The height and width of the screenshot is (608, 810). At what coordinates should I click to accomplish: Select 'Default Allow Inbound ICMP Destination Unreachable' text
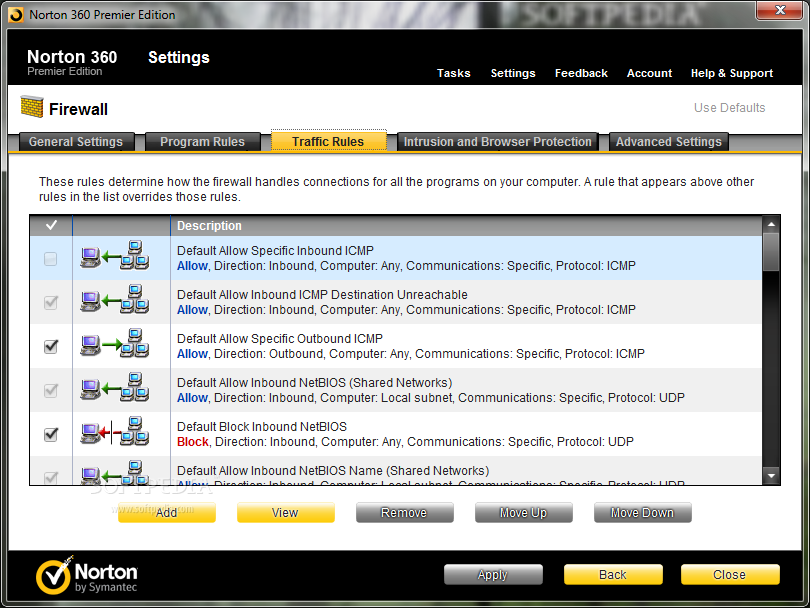[x=322, y=294]
